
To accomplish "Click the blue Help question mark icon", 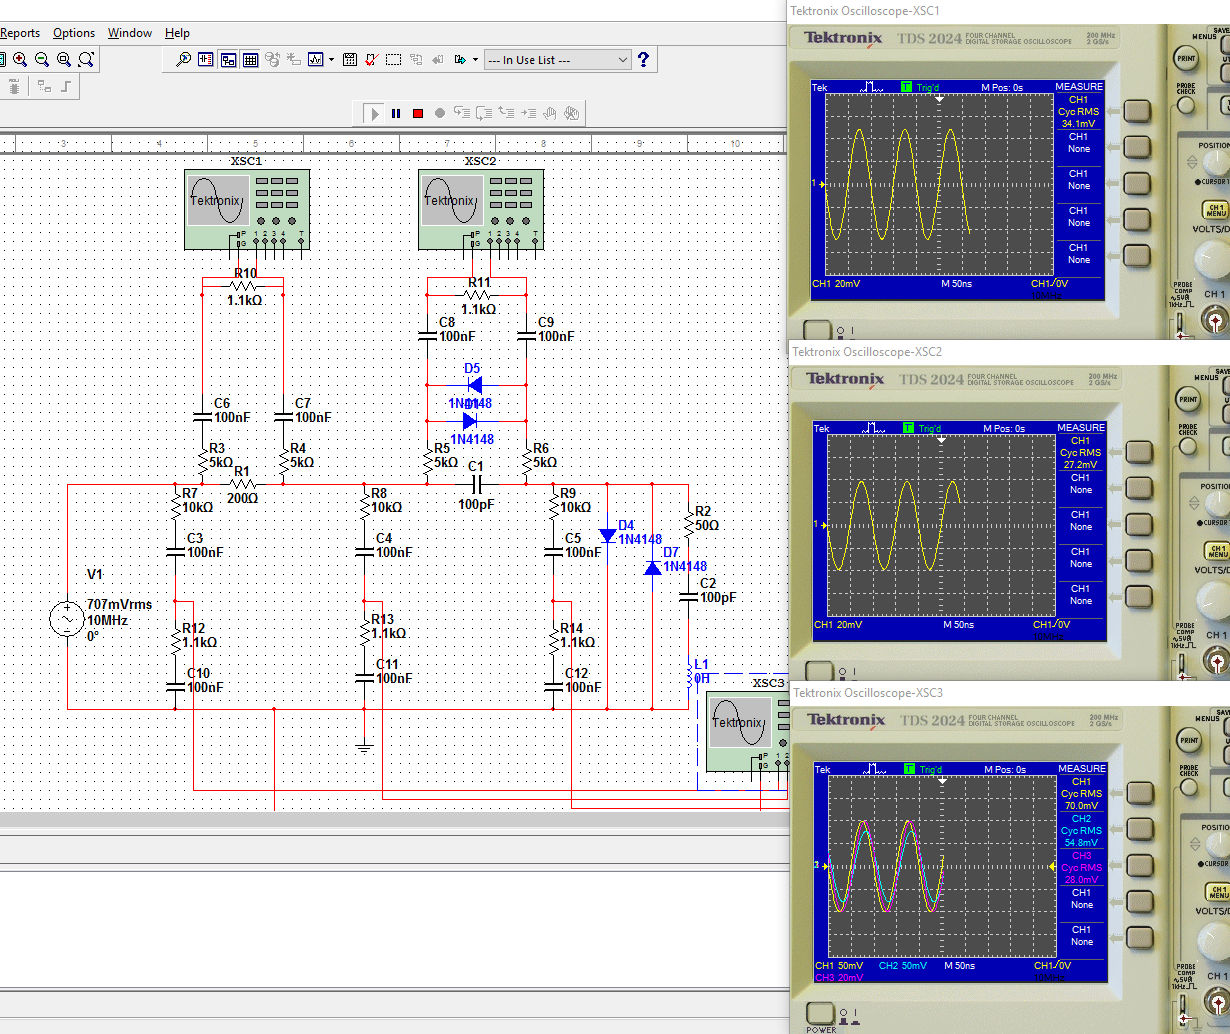I will tap(643, 60).
